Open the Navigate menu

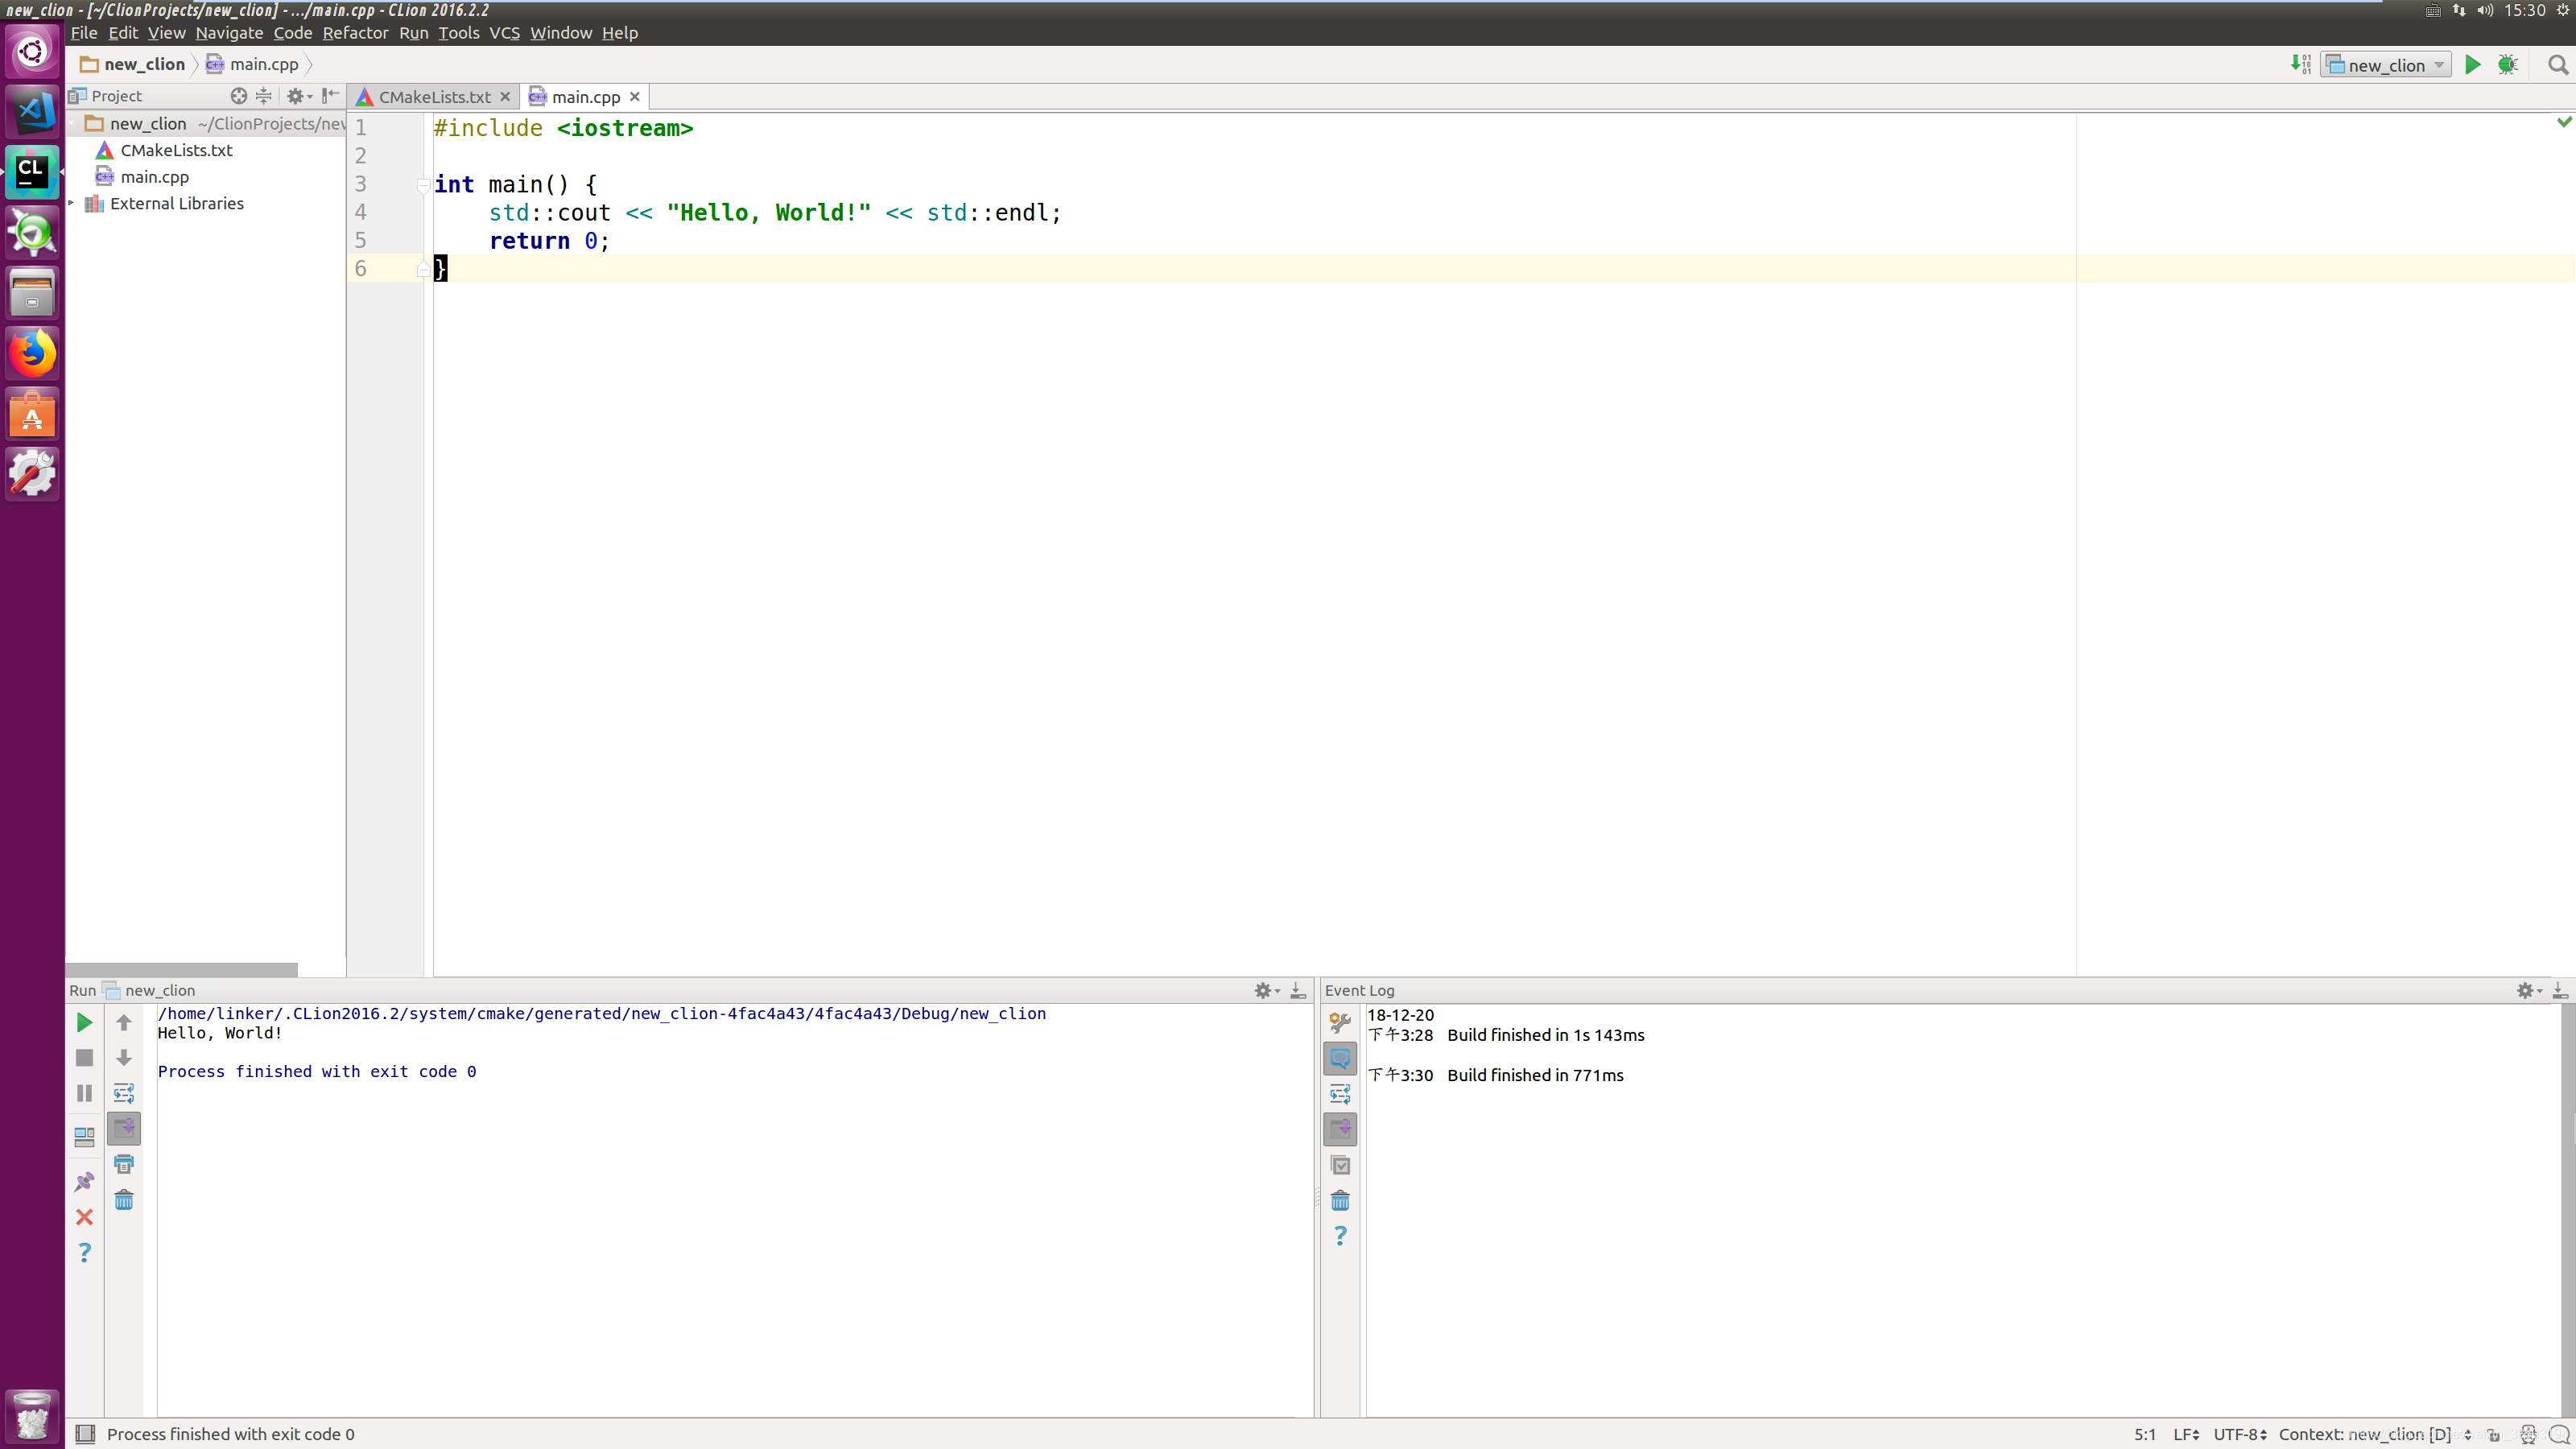[x=229, y=33]
